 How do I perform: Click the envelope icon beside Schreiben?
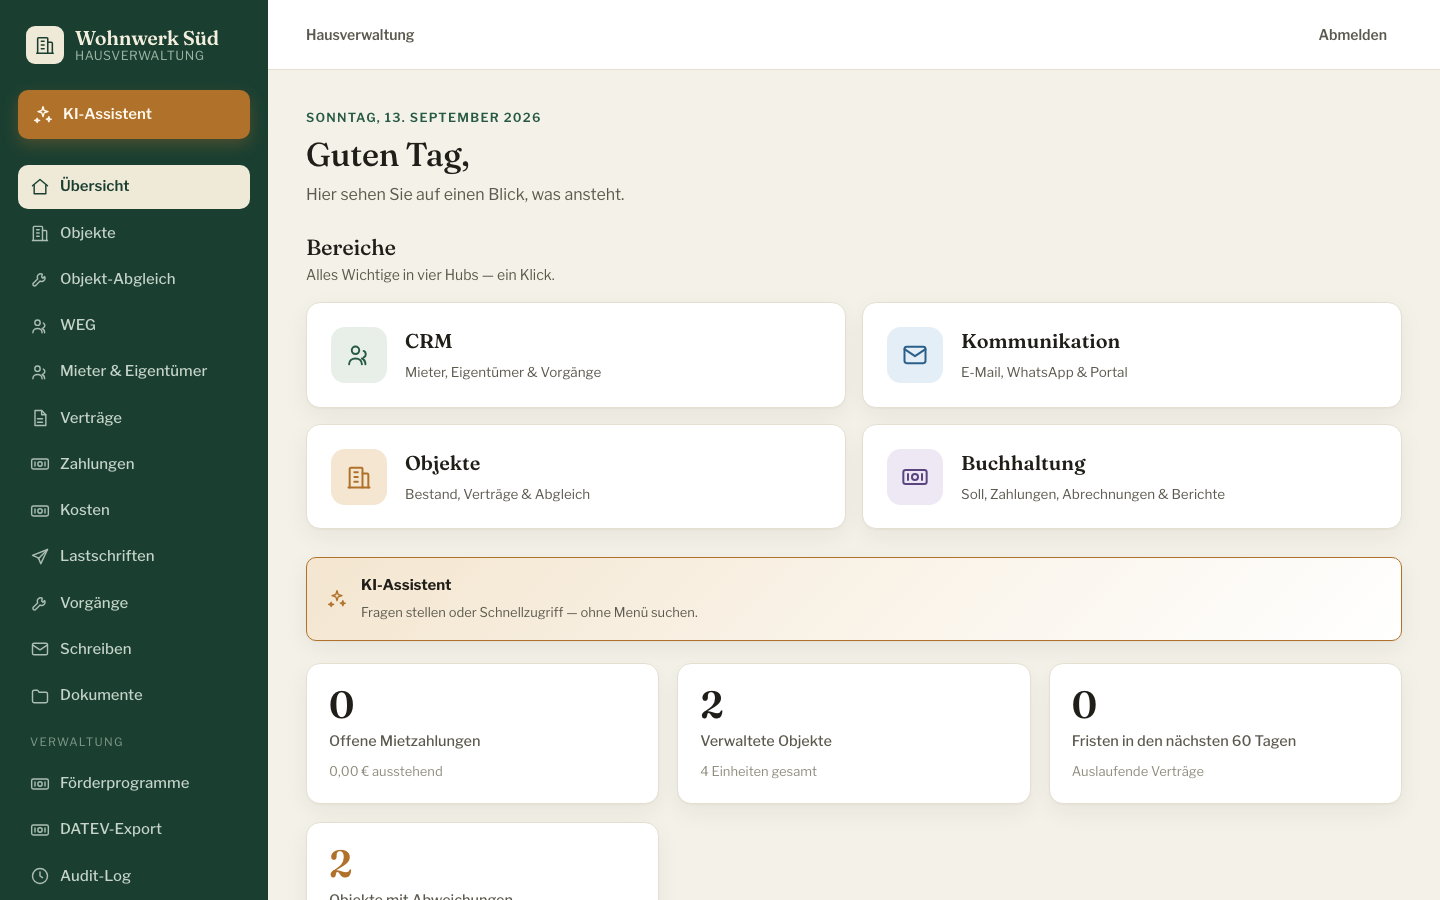[40, 649]
